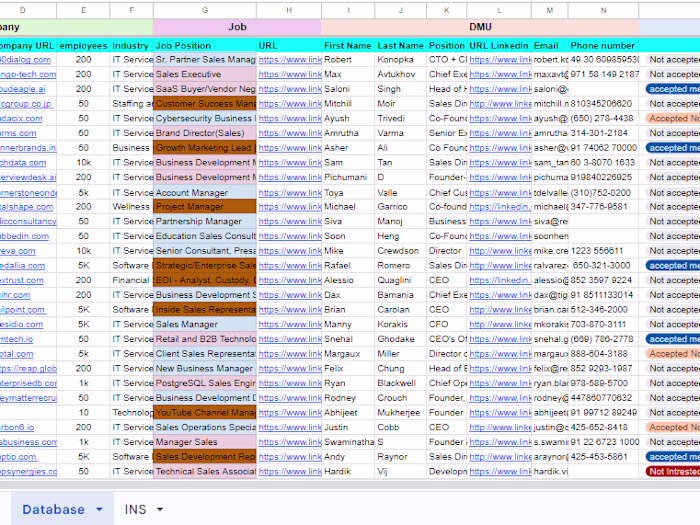Viewport: 700px width, 525px height.
Task: Select column N header
Action: point(603,10)
